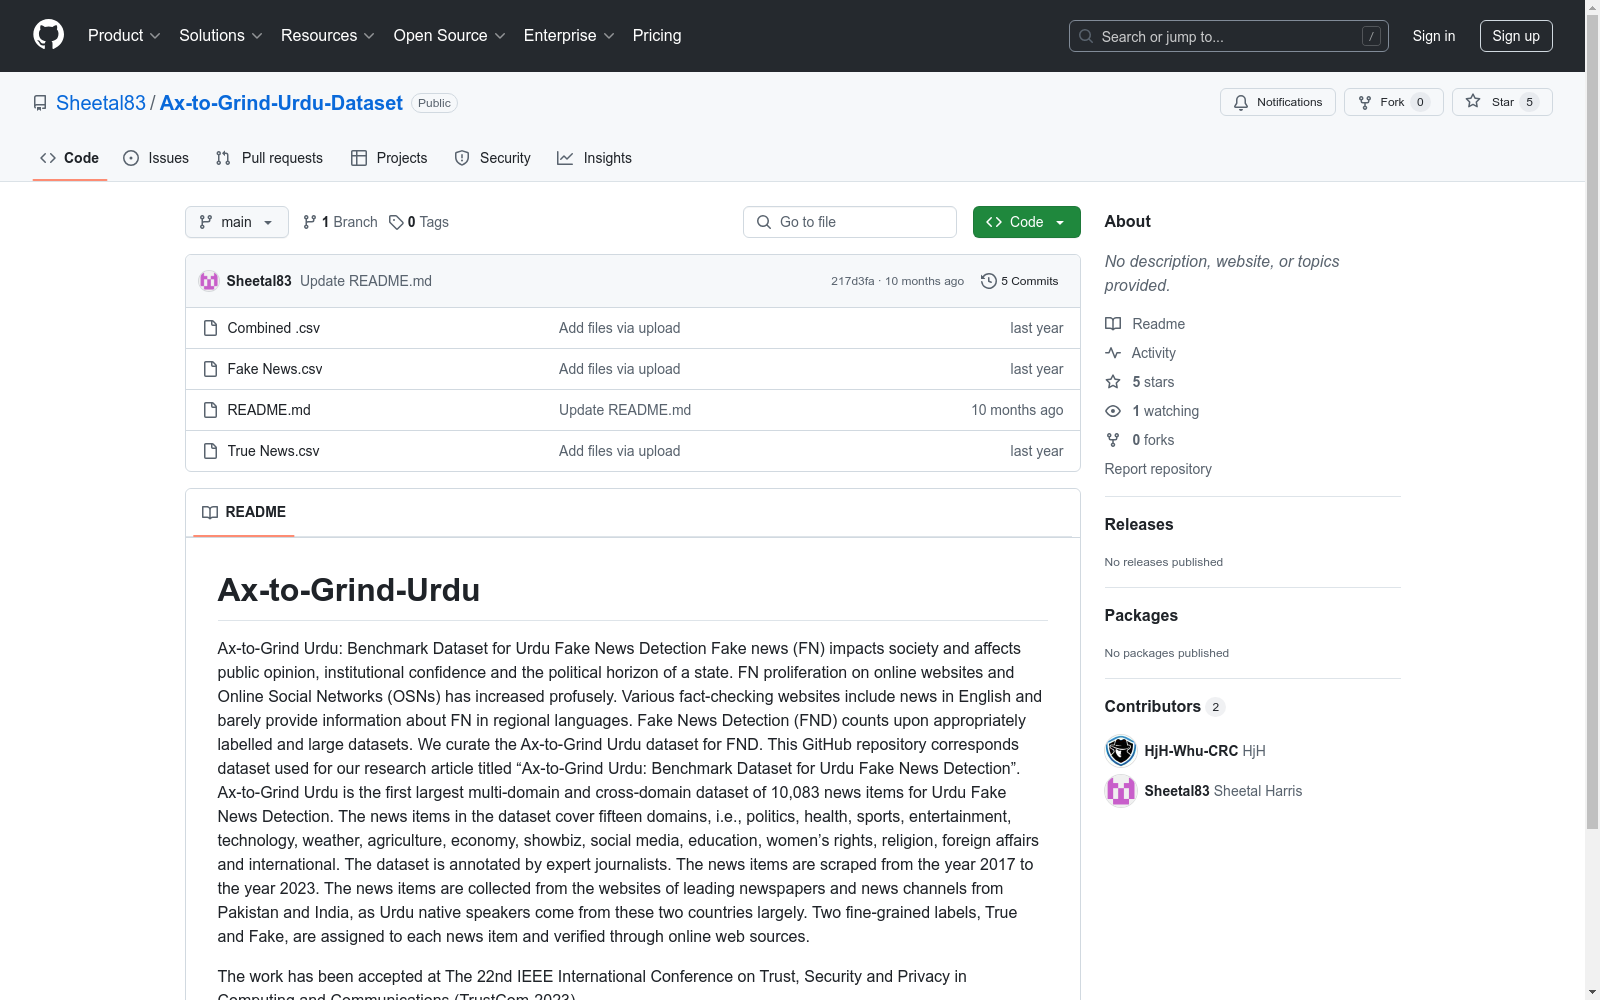The width and height of the screenshot is (1600, 1000).
Task: Open the Contributors heading link
Action: pos(1164,706)
